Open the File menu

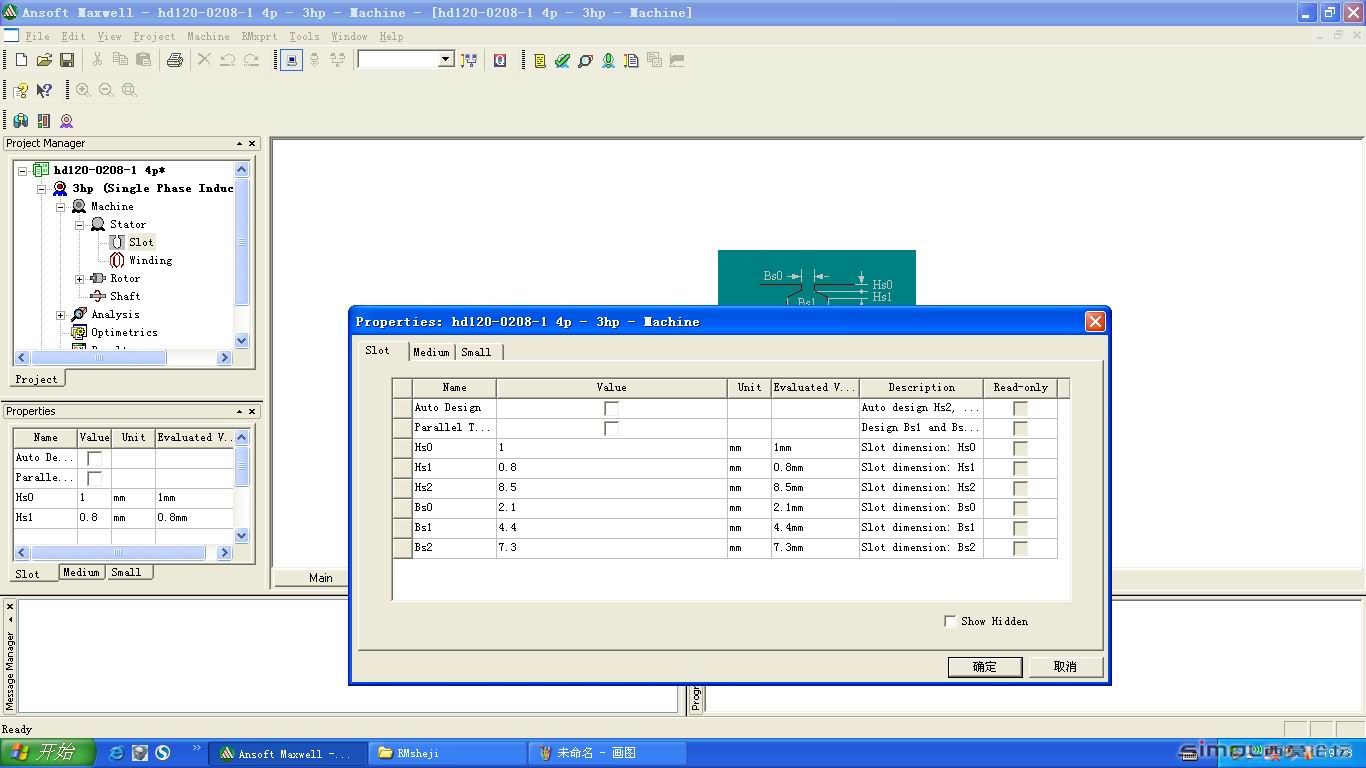coord(37,36)
